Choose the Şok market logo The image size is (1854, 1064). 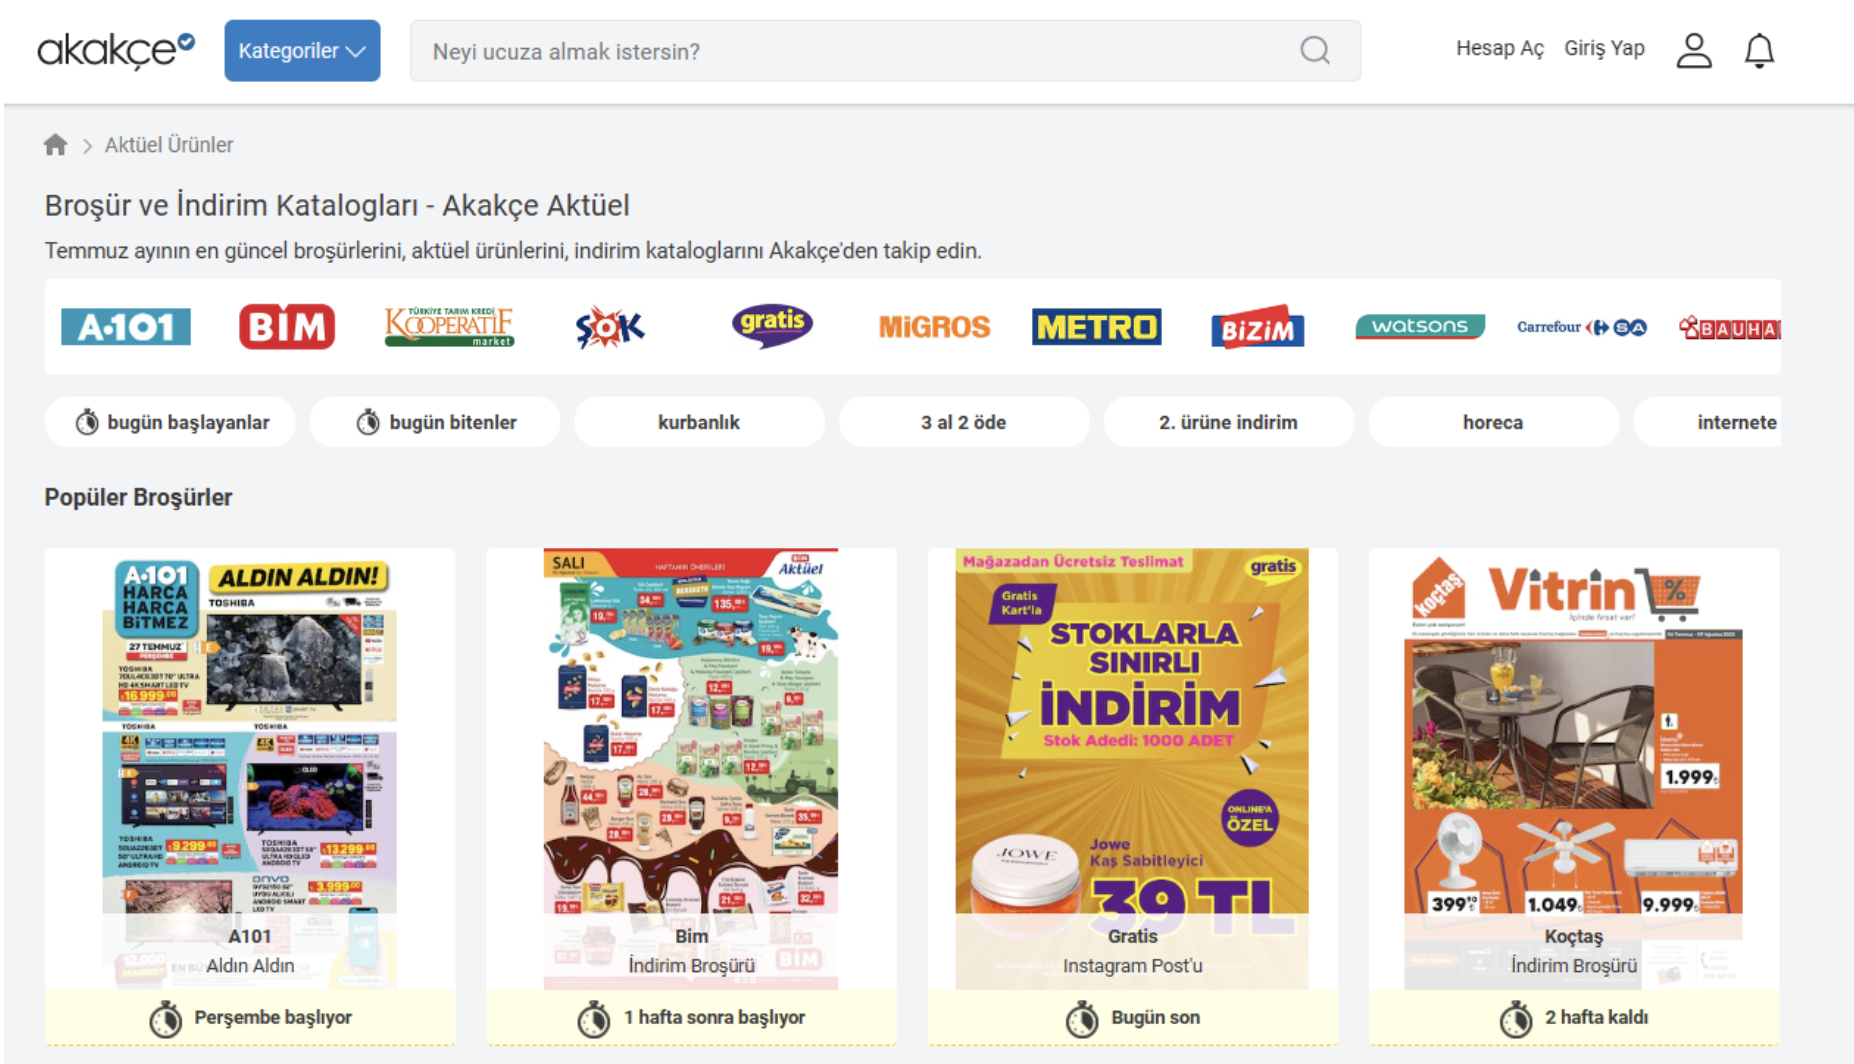610,327
